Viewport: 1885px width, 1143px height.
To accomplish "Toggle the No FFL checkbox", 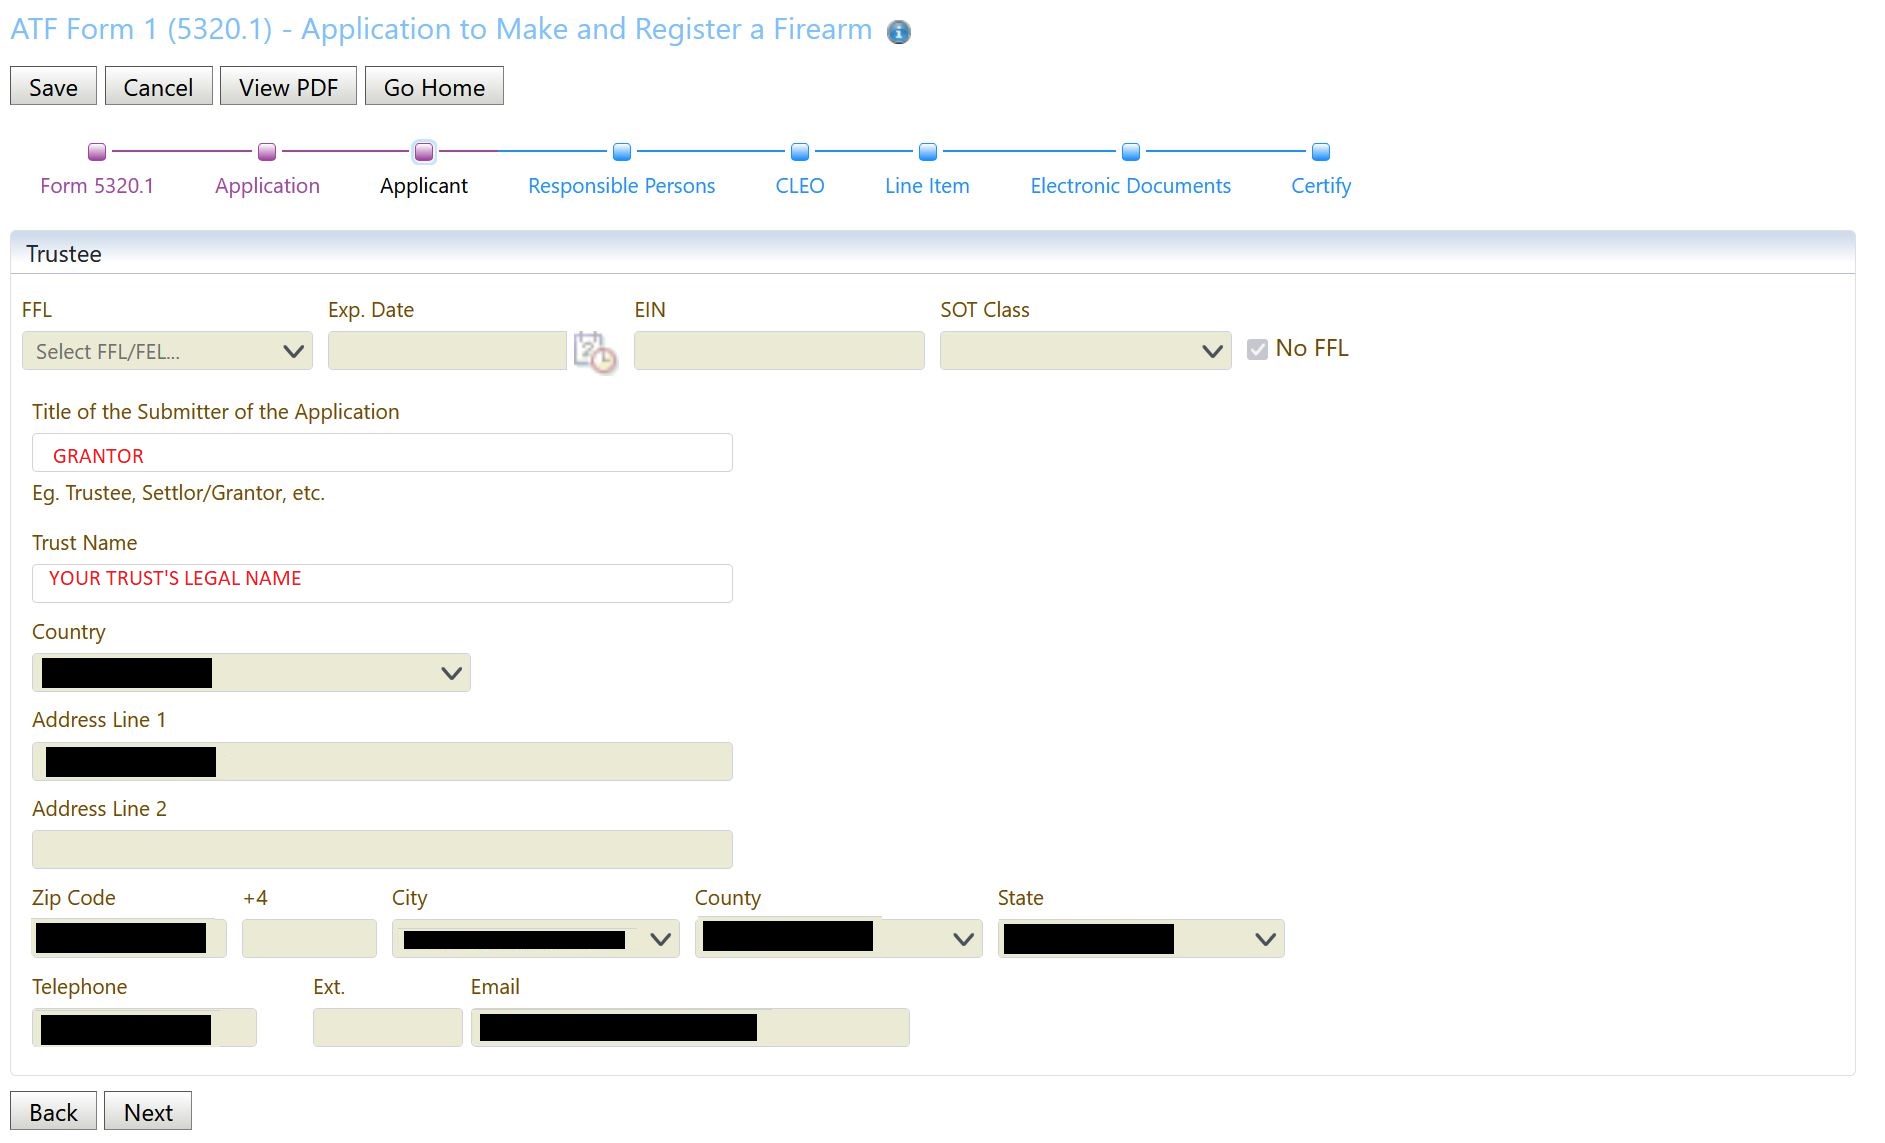I will (x=1258, y=349).
